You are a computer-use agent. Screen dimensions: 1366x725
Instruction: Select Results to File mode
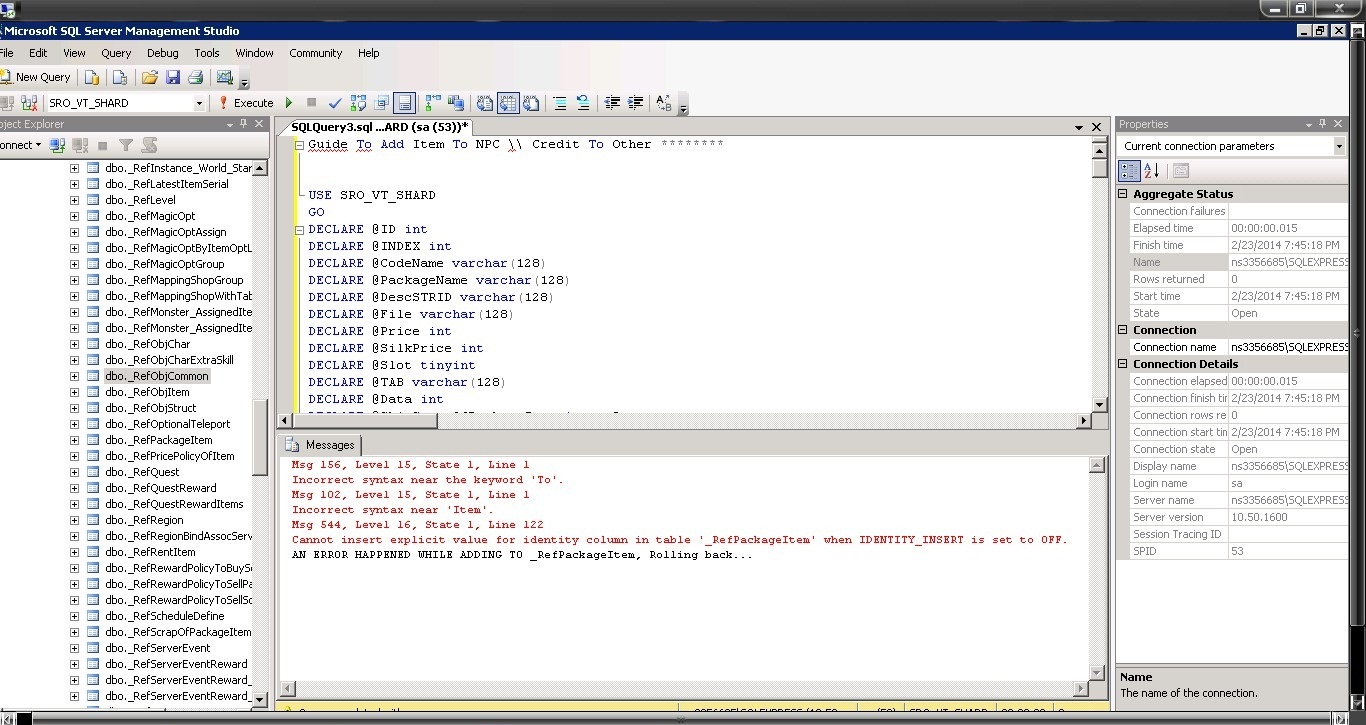tap(531, 103)
